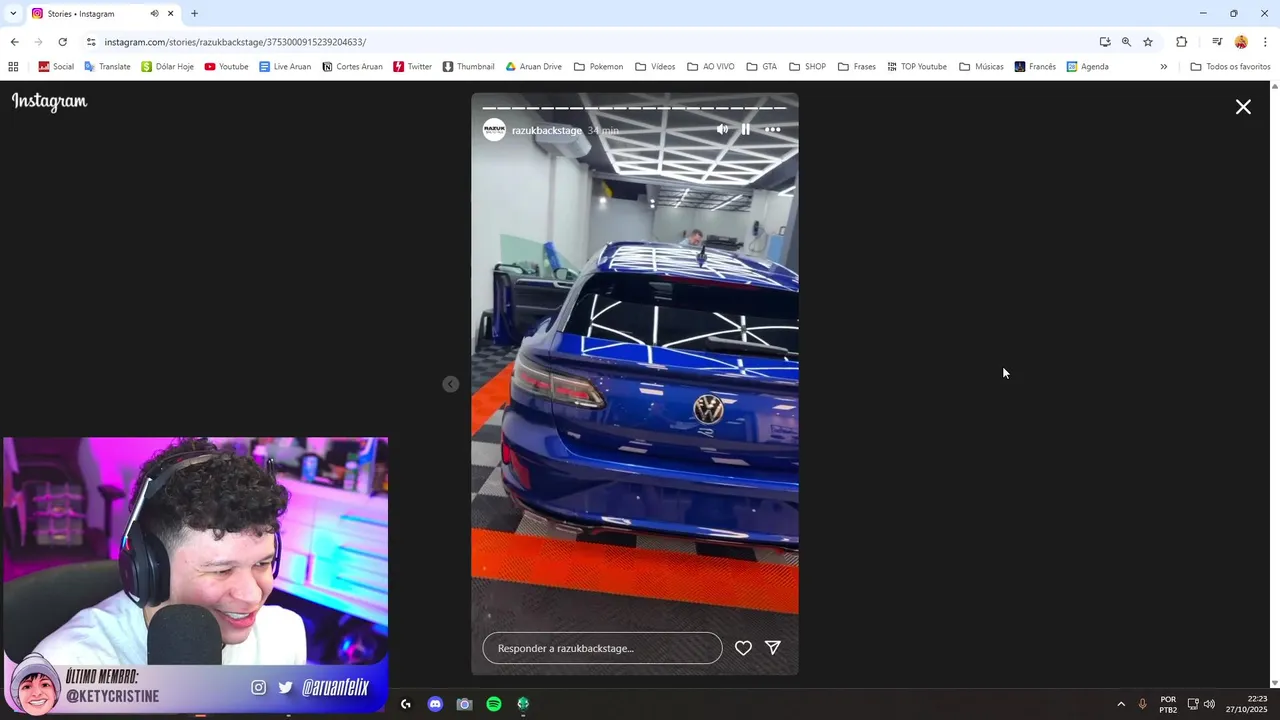Pause the playing story
The image size is (1280, 720).
[x=746, y=129]
